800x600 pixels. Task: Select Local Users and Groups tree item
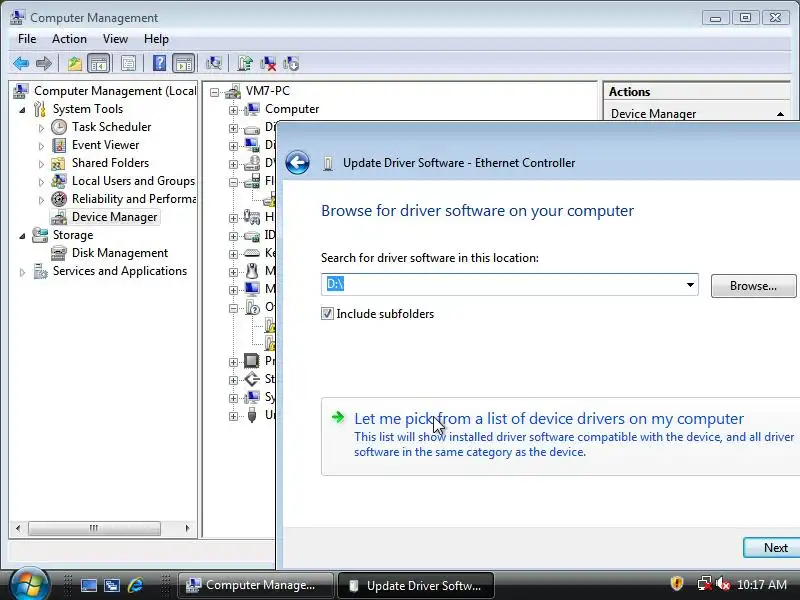[133, 181]
